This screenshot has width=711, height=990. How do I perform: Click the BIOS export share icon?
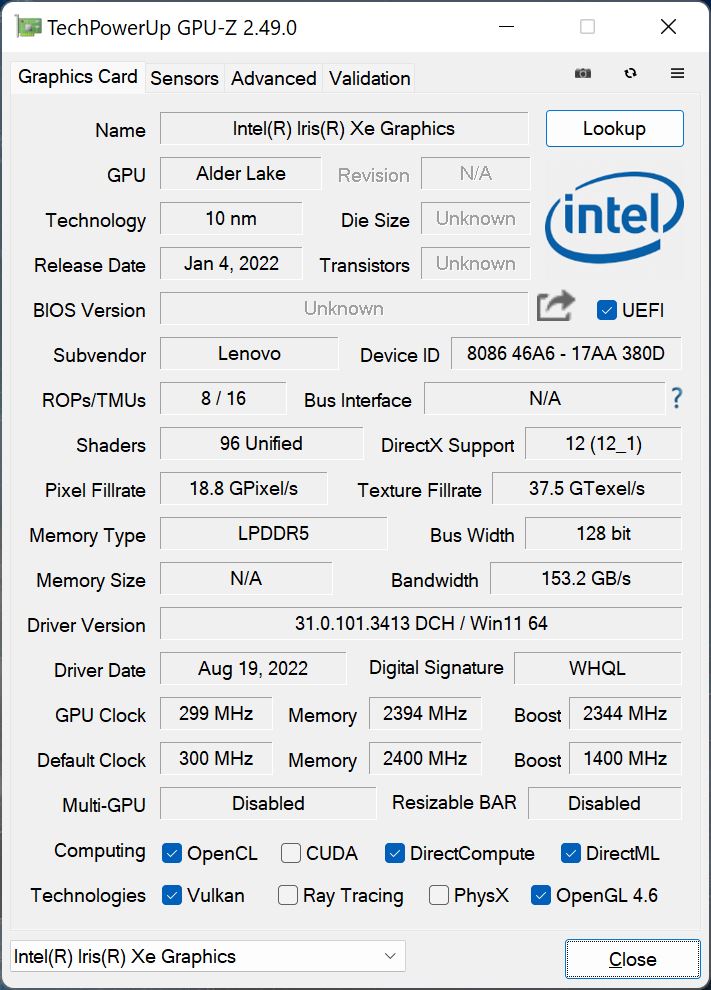click(x=556, y=306)
